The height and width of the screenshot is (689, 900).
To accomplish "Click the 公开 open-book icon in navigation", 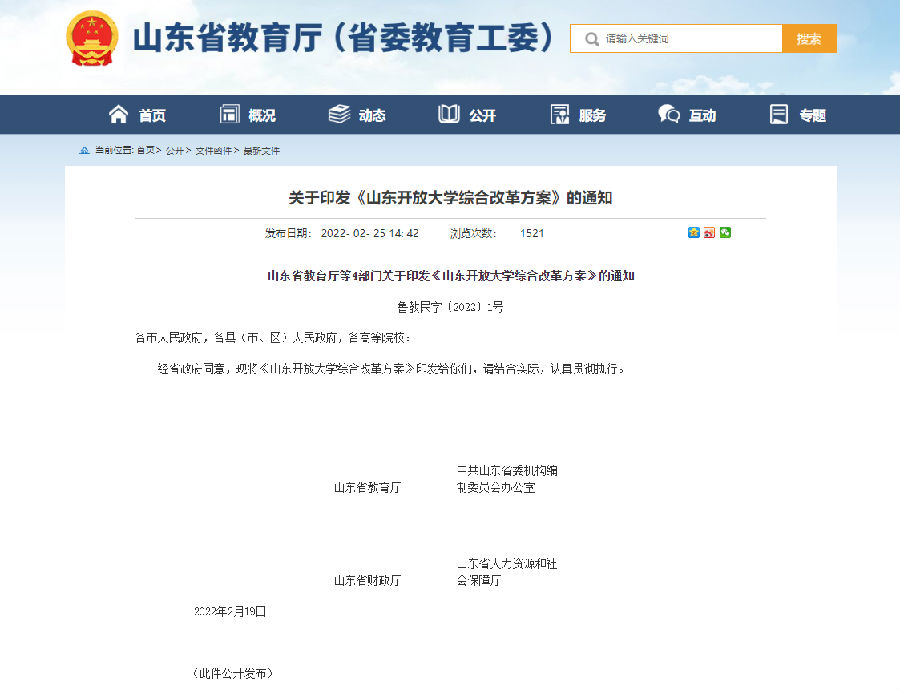I will click(449, 115).
